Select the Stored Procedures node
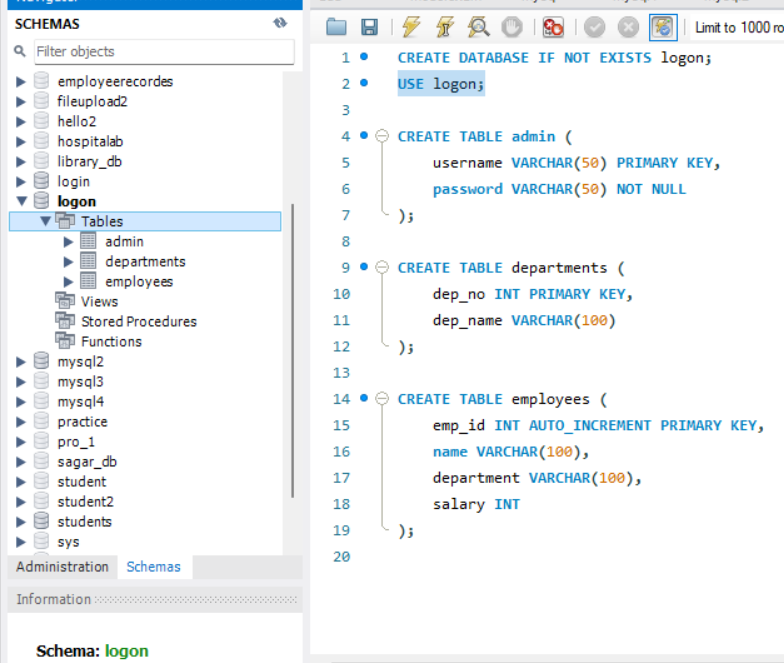The height and width of the screenshot is (663, 784). tap(139, 322)
